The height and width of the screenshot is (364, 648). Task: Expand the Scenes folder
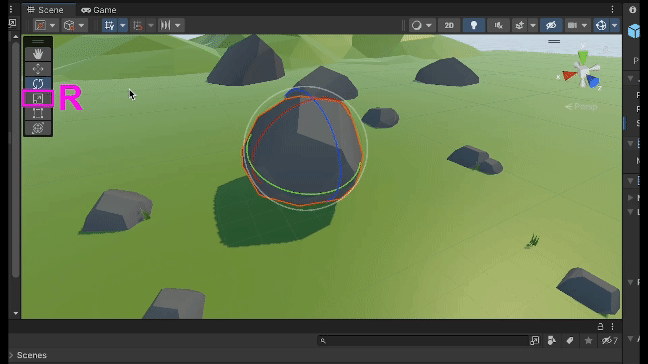pos(11,355)
